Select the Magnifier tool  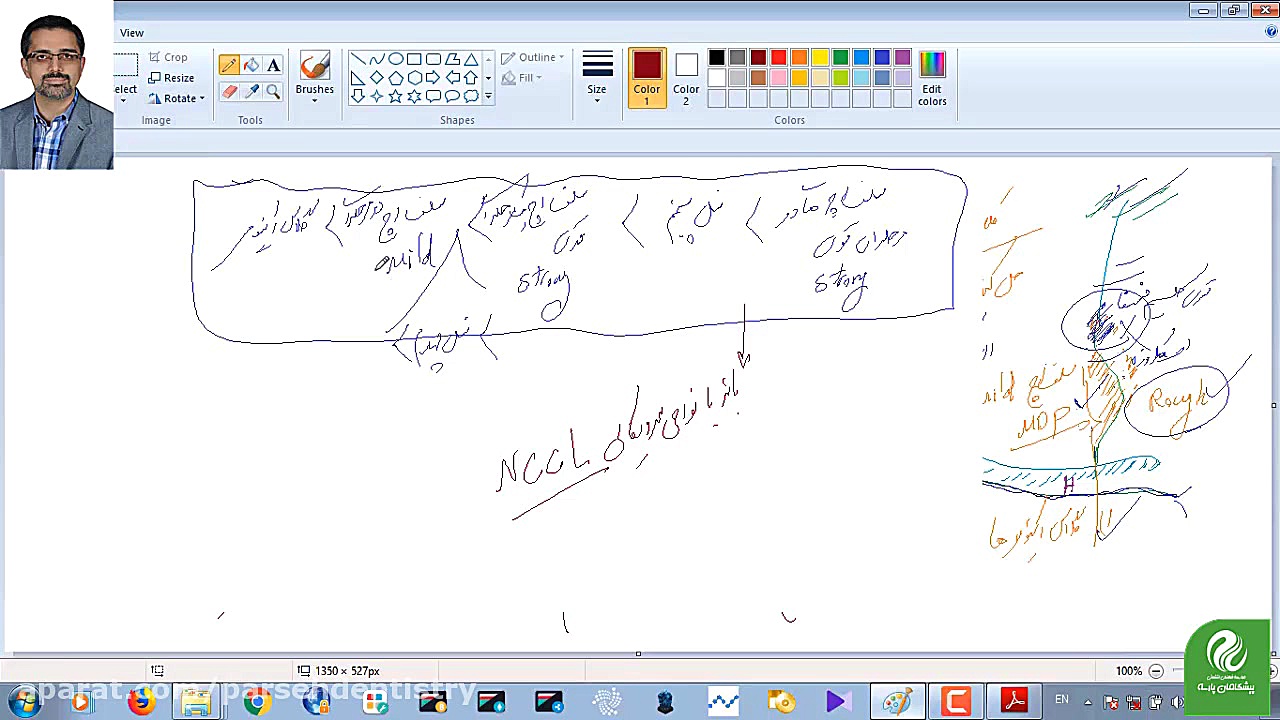(x=273, y=91)
